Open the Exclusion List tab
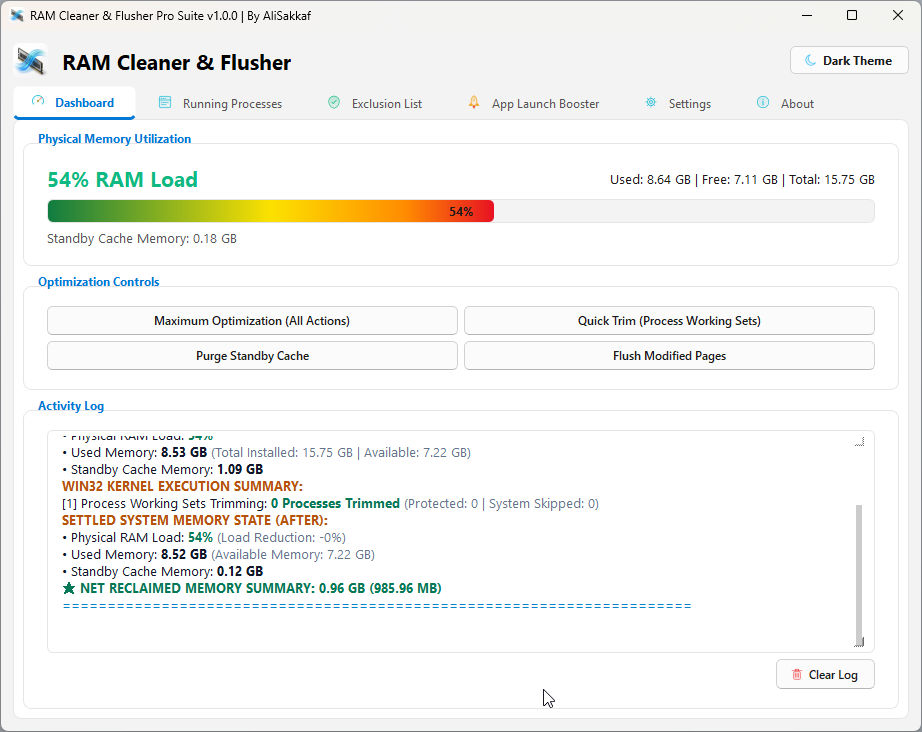The width and height of the screenshot is (922, 732). point(375,103)
